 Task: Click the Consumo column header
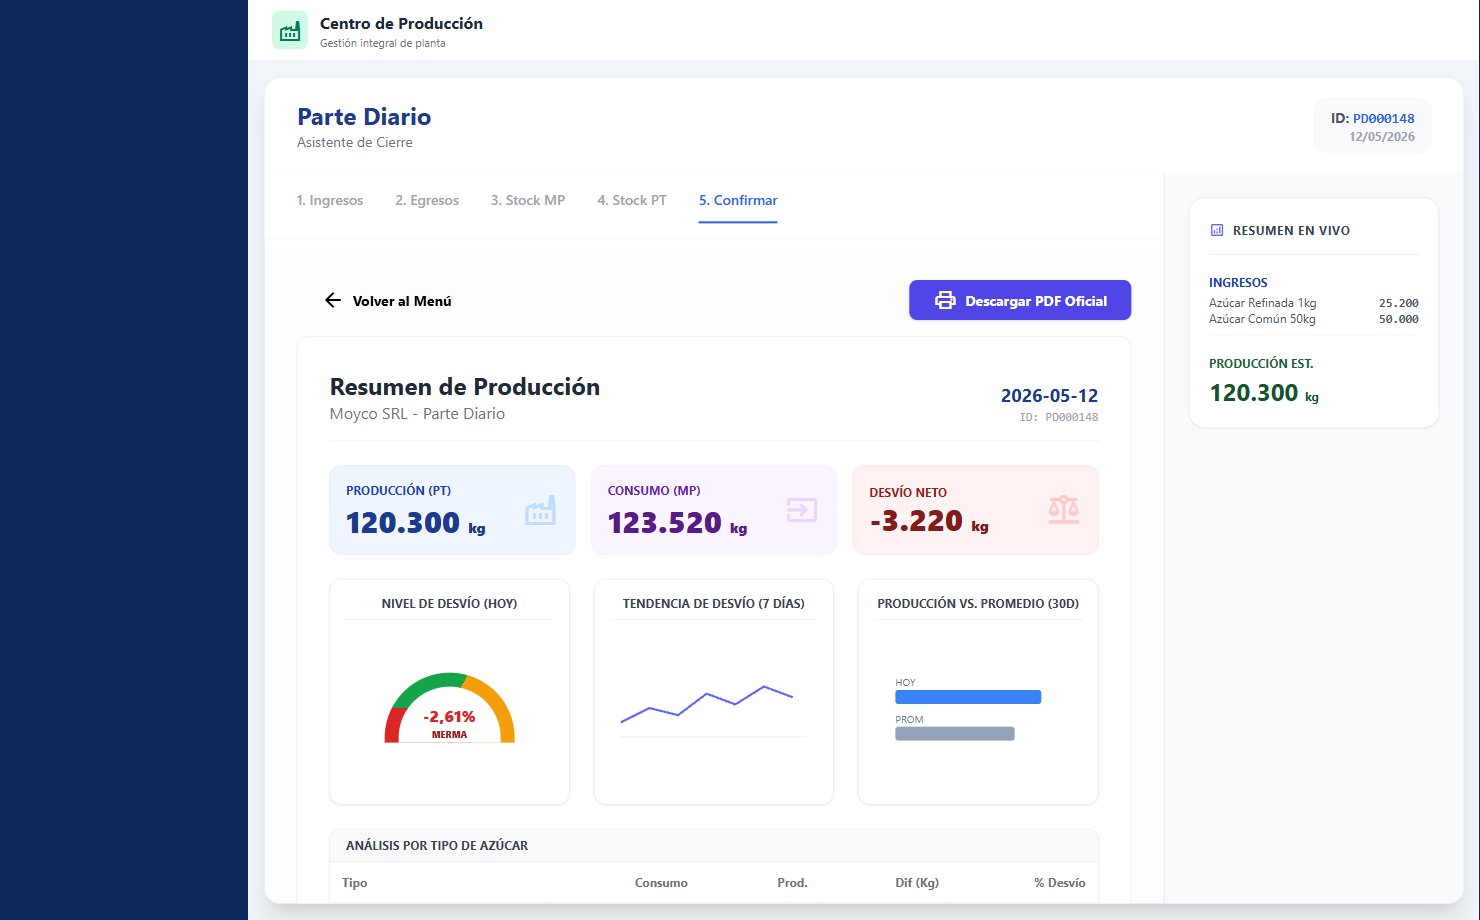pyautogui.click(x=661, y=883)
